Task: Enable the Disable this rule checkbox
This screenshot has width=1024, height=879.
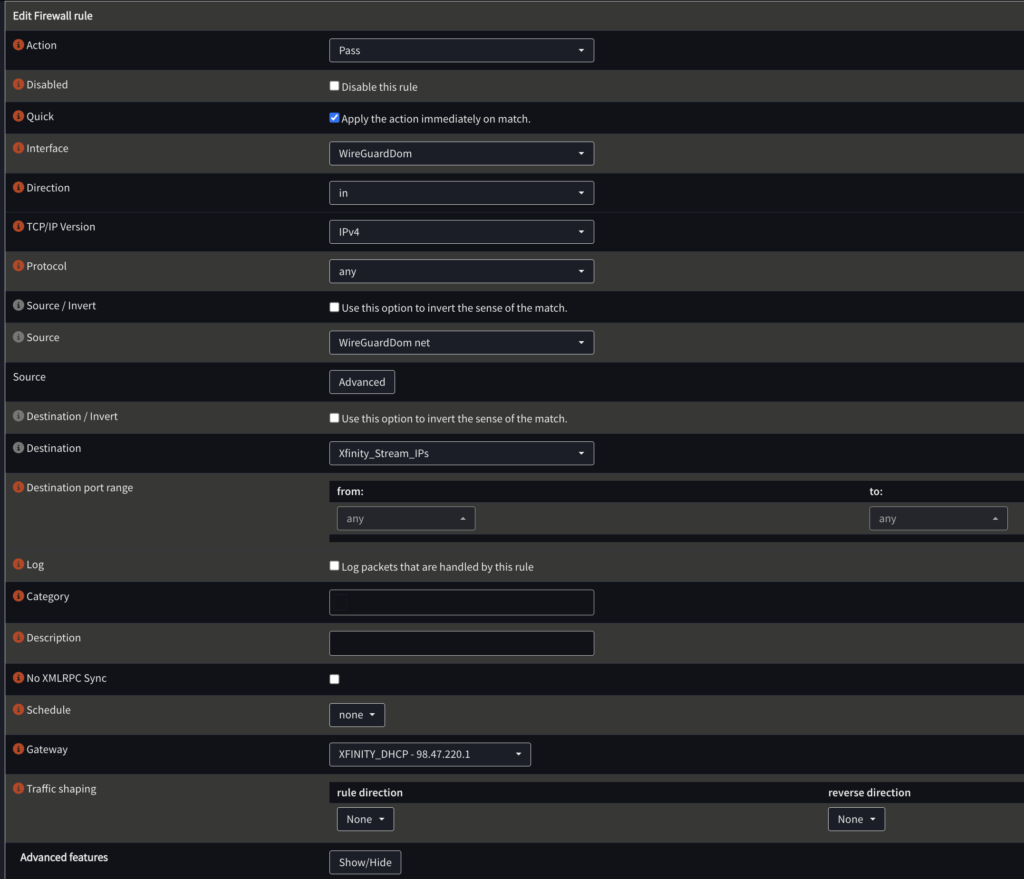Action: (x=335, y=86)
